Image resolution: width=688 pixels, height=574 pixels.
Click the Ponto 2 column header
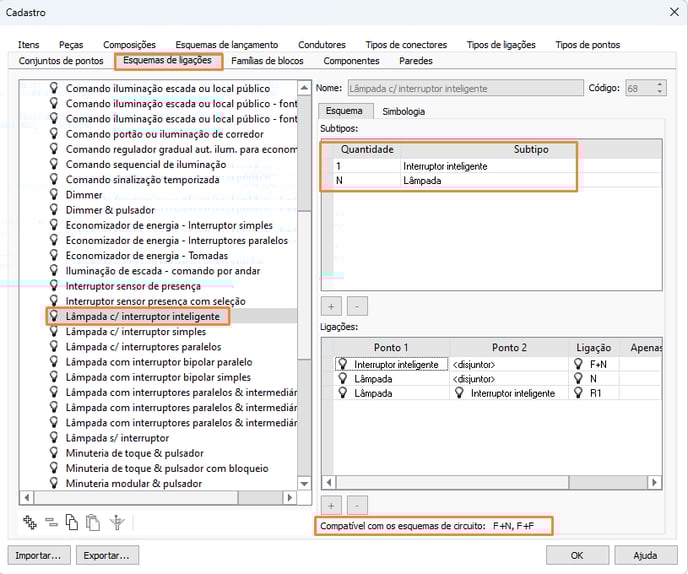tap(509, 348)
